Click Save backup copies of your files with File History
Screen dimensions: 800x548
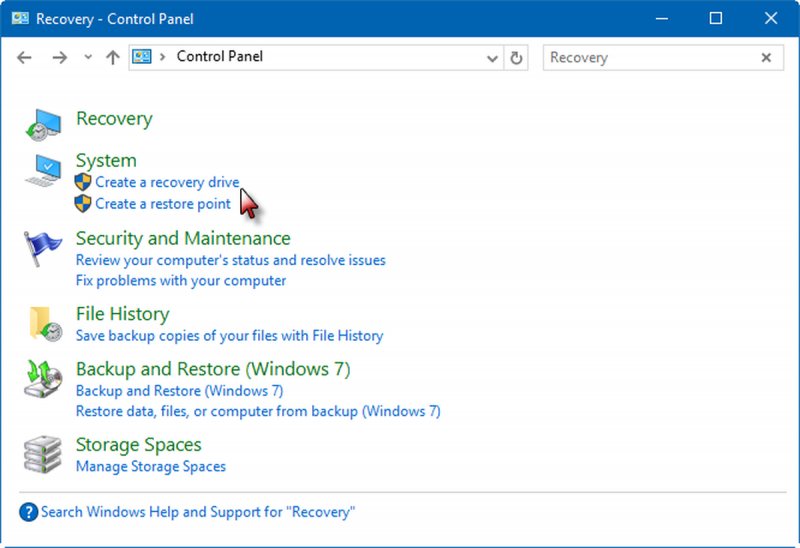tap(230, 336)
